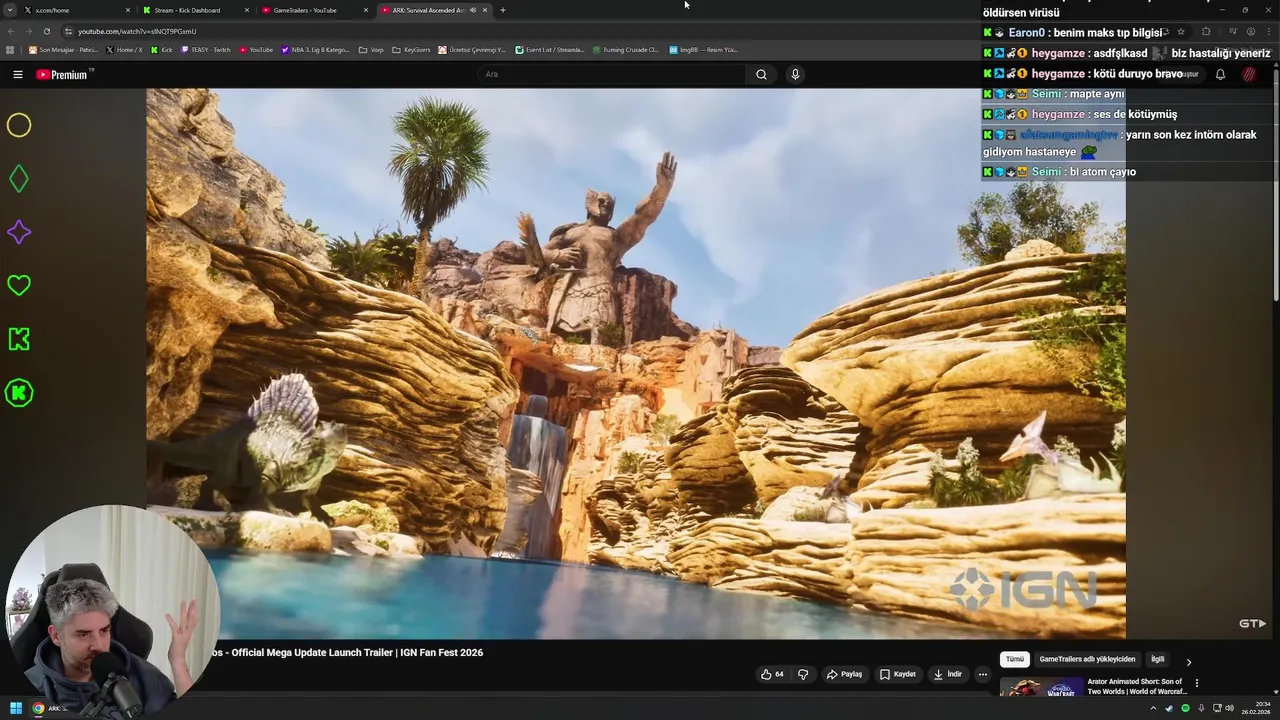Viewport: 1280px width, 720px height.
Task: Go forward with the browser forward arrow
Action: click(28, 31)
